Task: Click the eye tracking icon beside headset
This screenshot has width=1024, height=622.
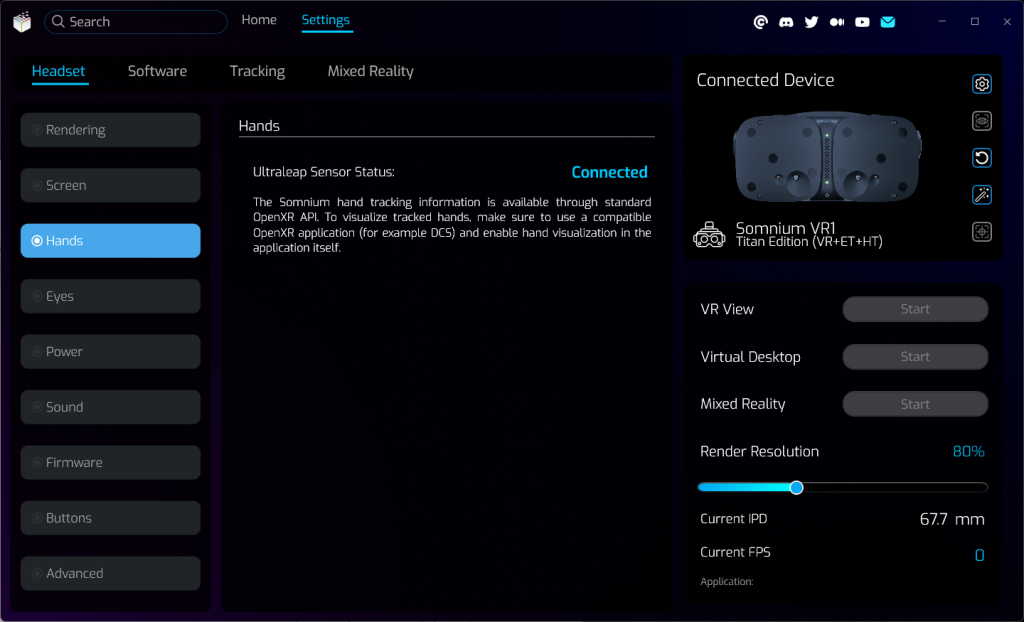Action: click(x=982, y=121)
